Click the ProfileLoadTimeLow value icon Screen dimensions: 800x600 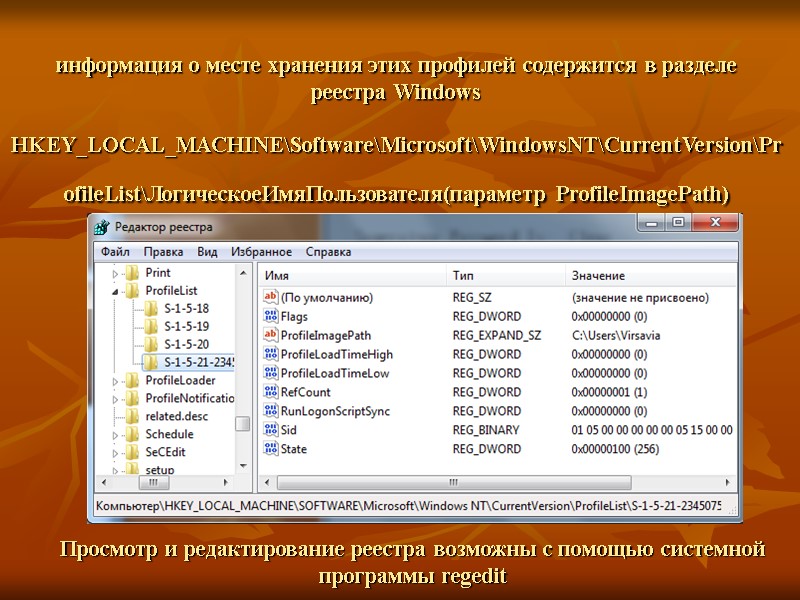point(270,372)
